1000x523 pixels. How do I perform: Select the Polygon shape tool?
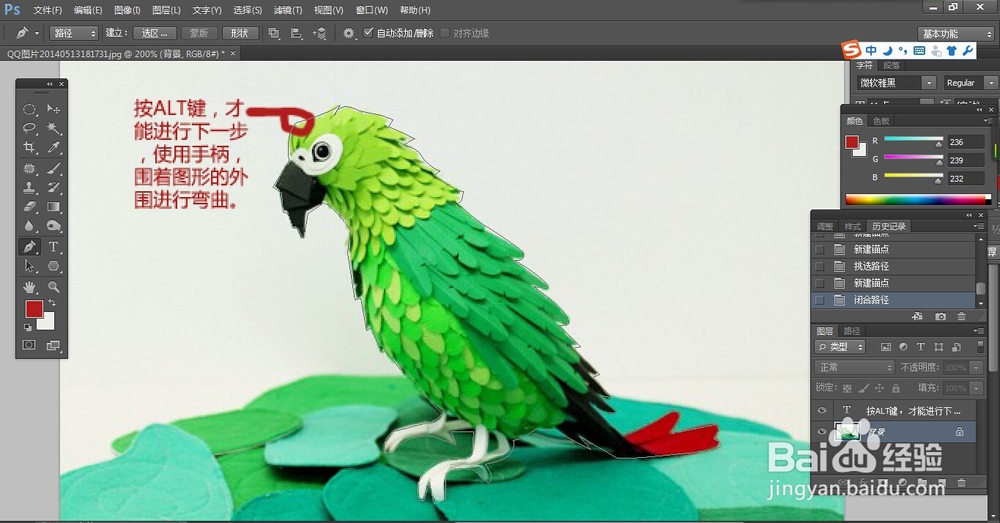pyautogui.click(x=54, y=266)
